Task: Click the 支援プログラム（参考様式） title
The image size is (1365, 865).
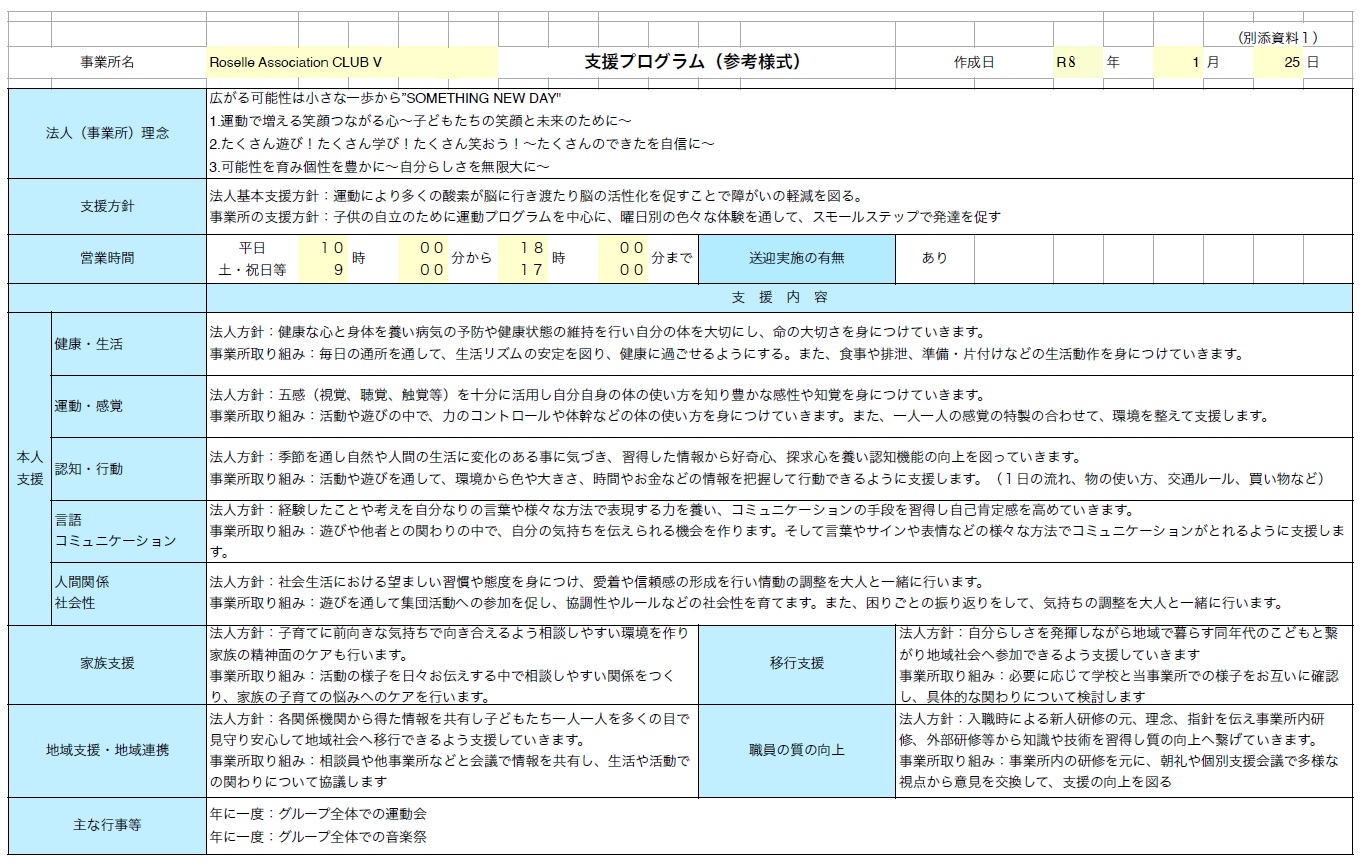Action: click(x=694, y=62)
